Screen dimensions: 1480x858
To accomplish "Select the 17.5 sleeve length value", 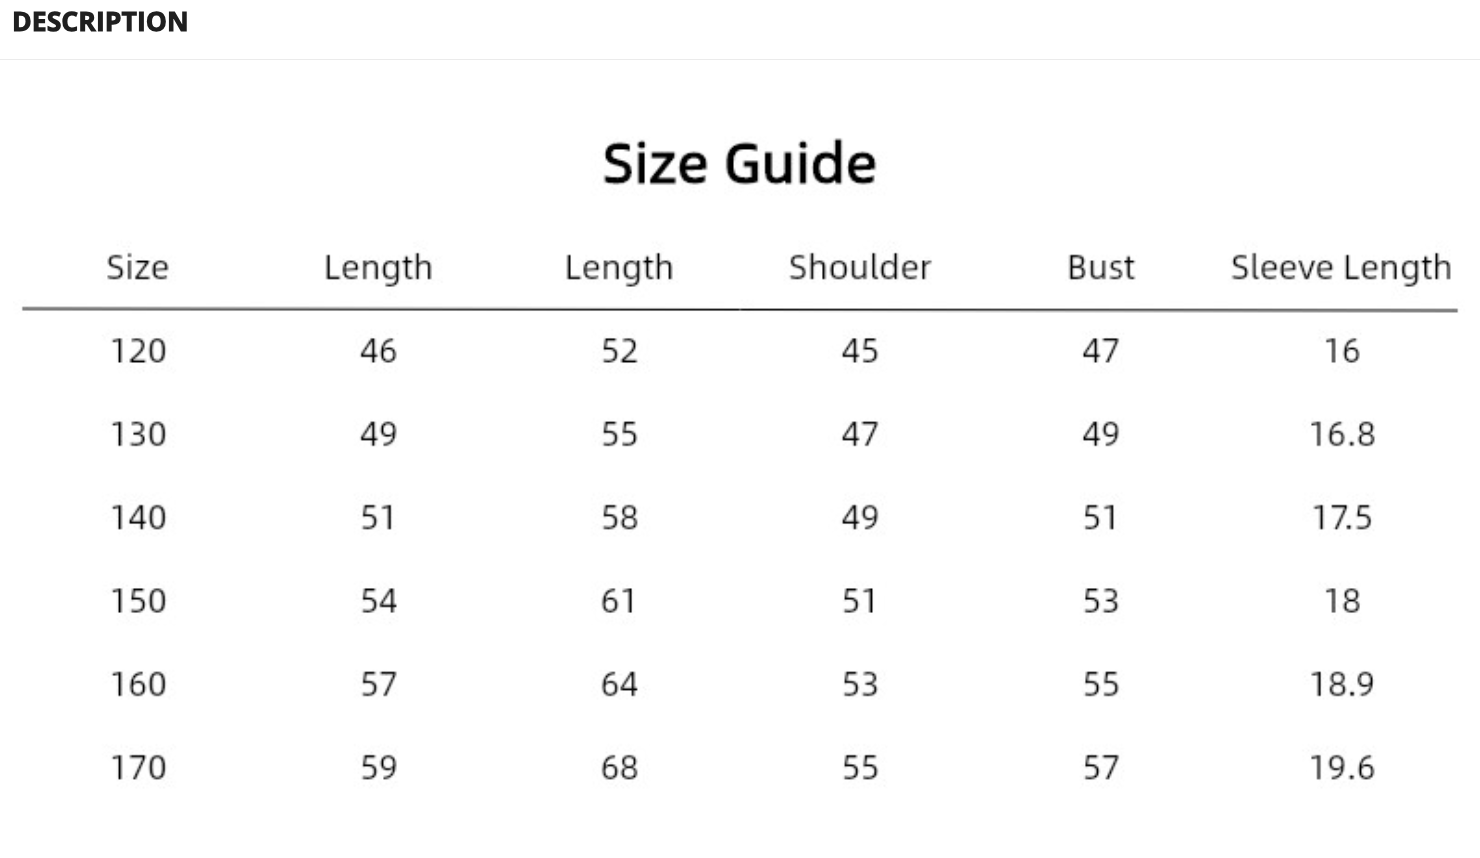I will pos(1342,518).
